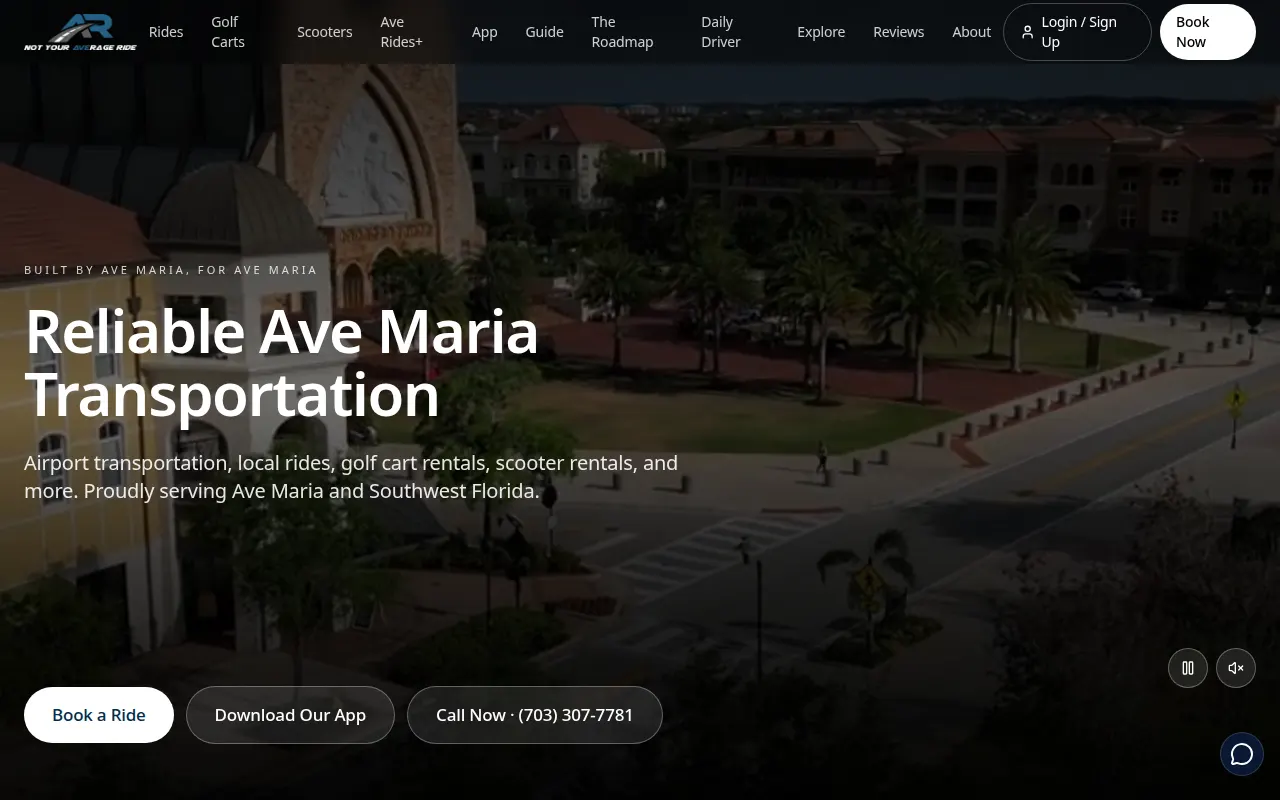The width and height of the screenshot is (1280, 800).
Task: Click the 'BUILT BY AVE MARIA, FOR AVE MARIA' tagline
Action: pos(171,270)
